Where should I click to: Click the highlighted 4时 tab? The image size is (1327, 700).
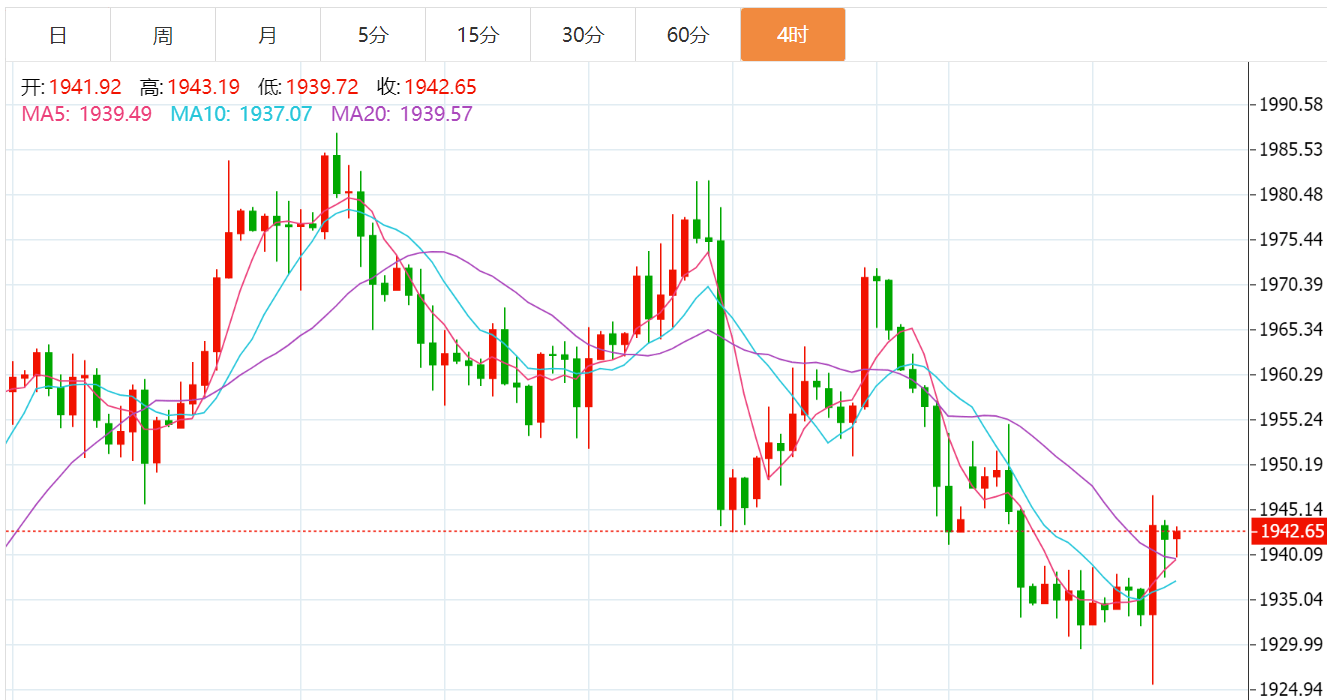[792, 35]
